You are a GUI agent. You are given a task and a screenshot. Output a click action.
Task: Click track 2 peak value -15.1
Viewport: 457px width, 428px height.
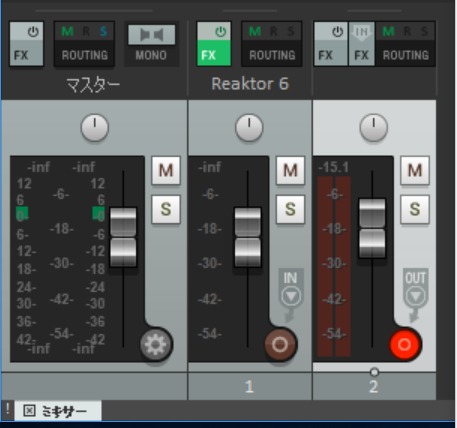pos(333,167)
